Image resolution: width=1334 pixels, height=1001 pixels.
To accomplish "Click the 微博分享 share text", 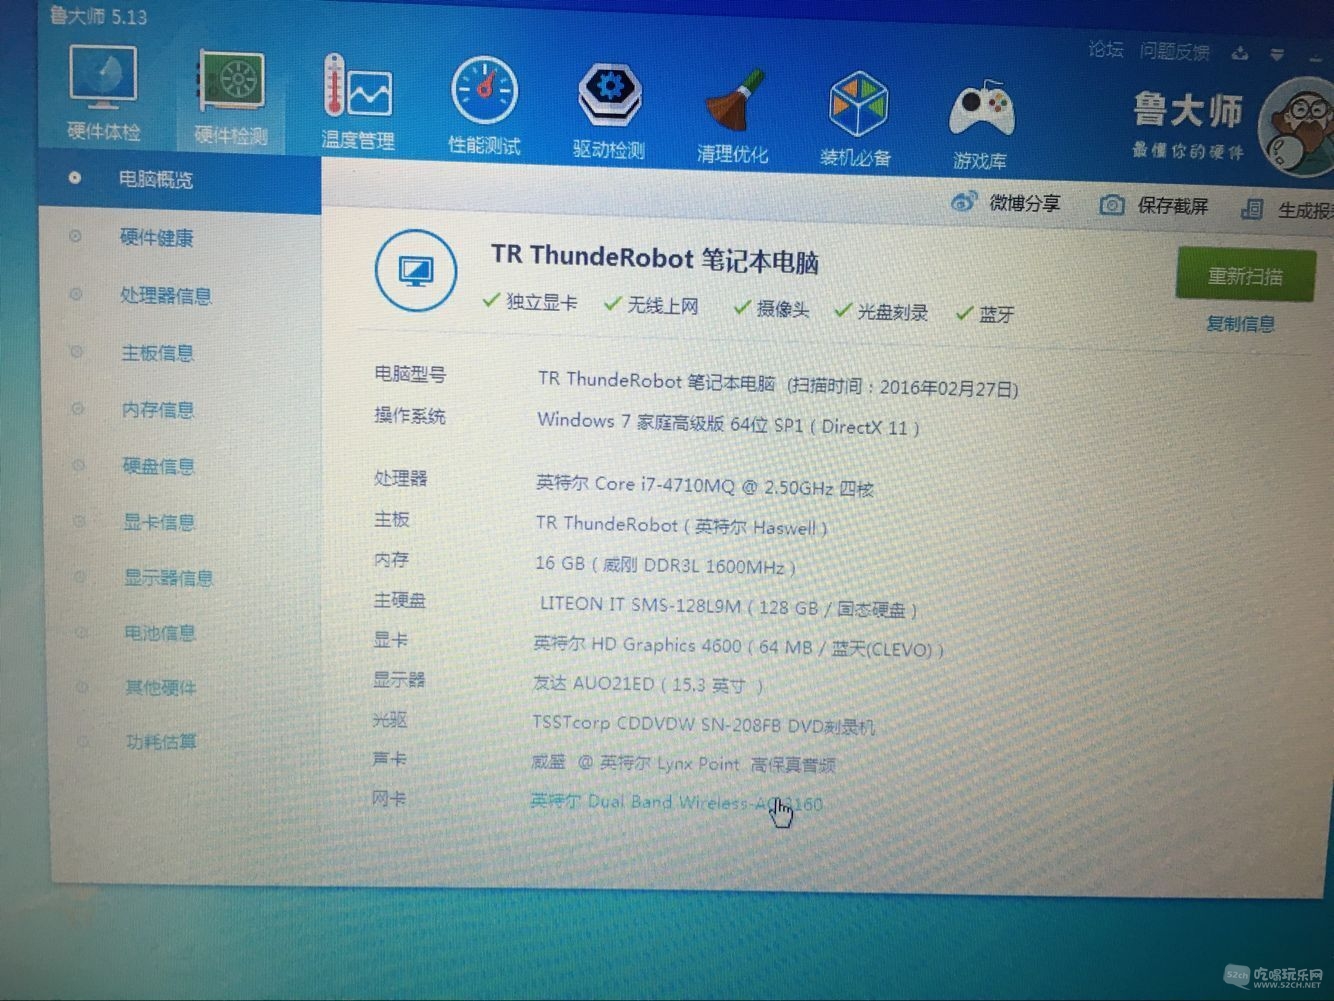I will click(x=1024, y=203).
